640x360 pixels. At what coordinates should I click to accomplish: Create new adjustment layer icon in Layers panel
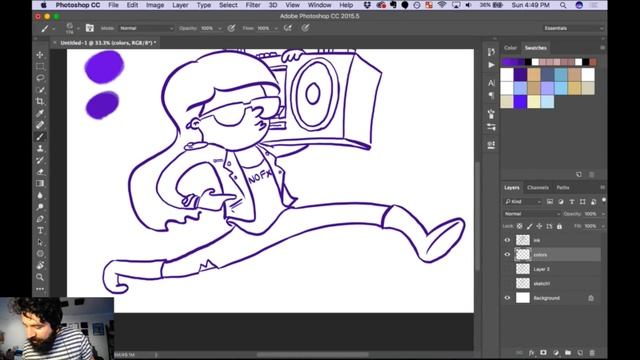pyautogui.click(x=556, y=353)
